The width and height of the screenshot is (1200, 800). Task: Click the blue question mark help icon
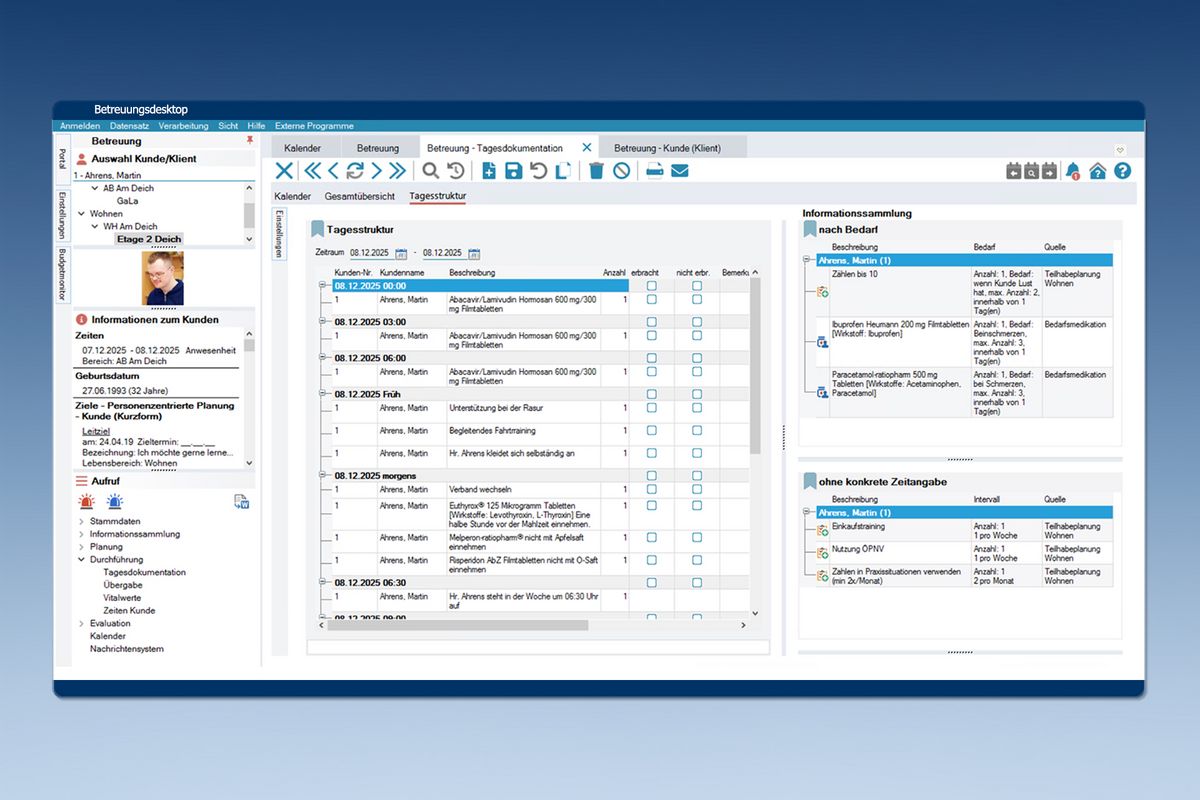1122,171
